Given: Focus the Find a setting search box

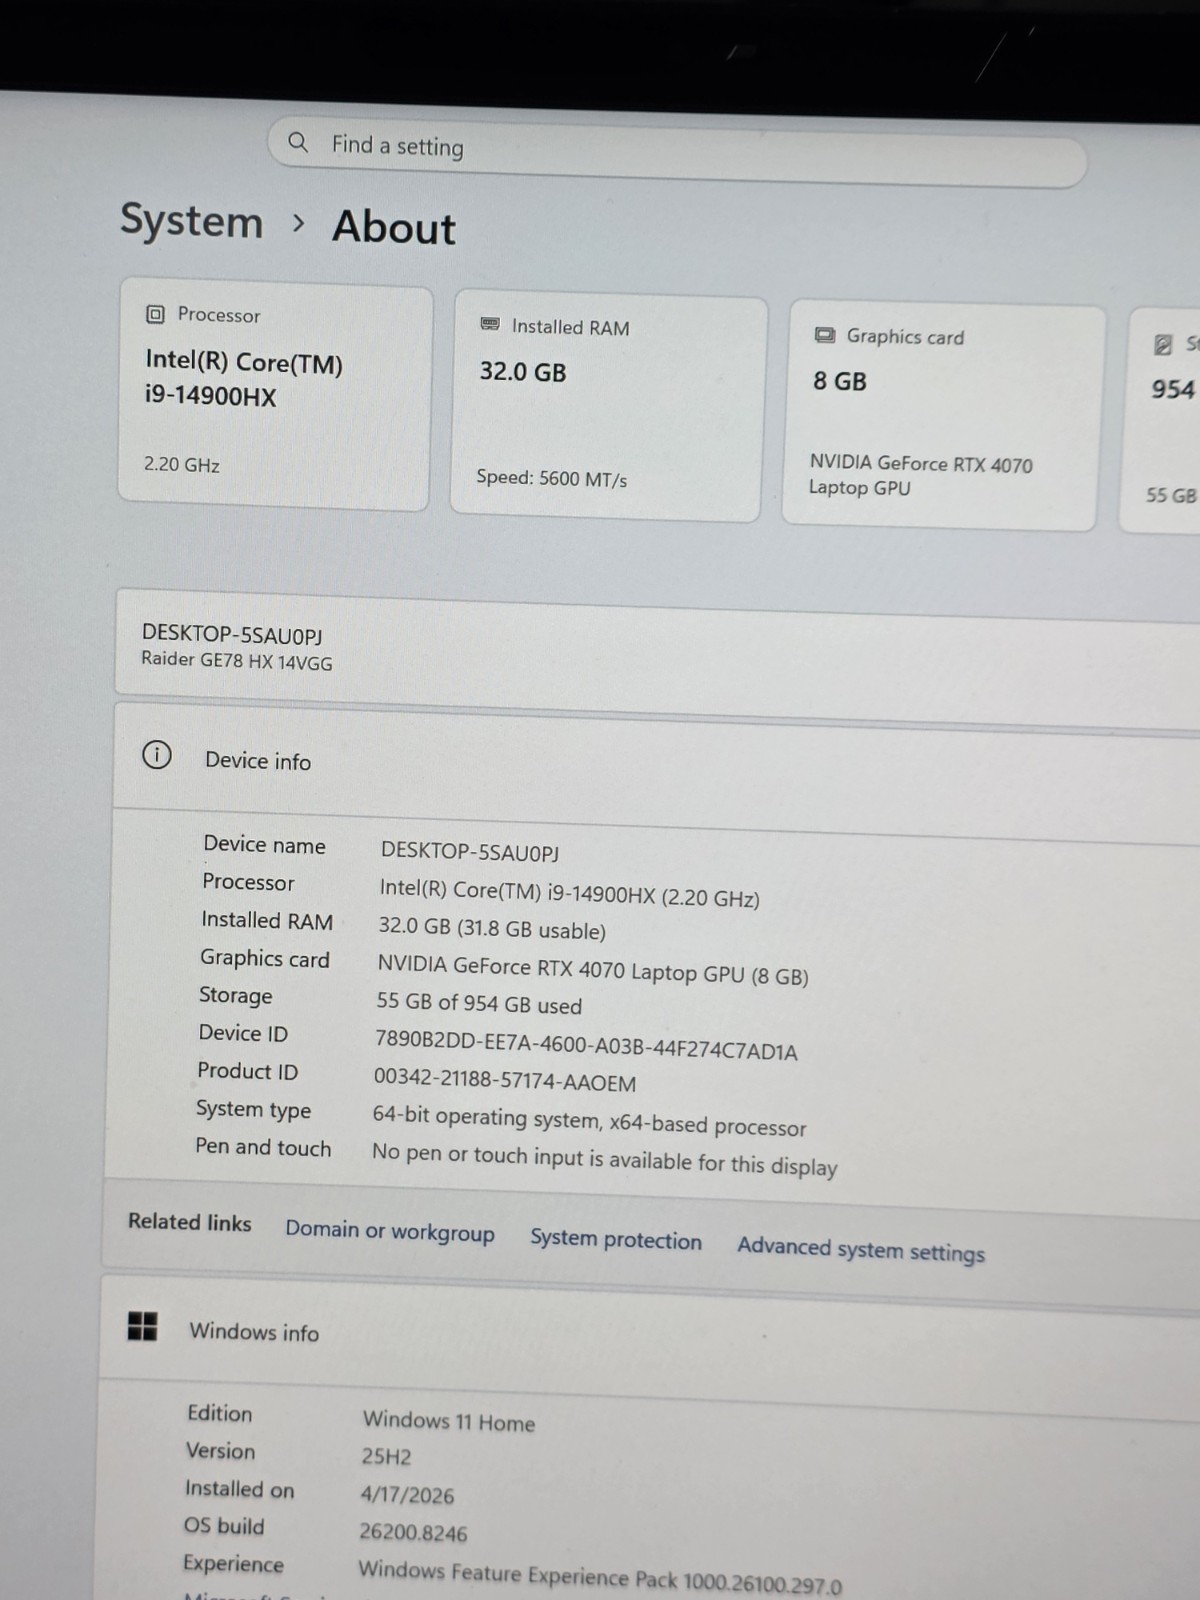Looking at the screenshot, I should (677, 151).
